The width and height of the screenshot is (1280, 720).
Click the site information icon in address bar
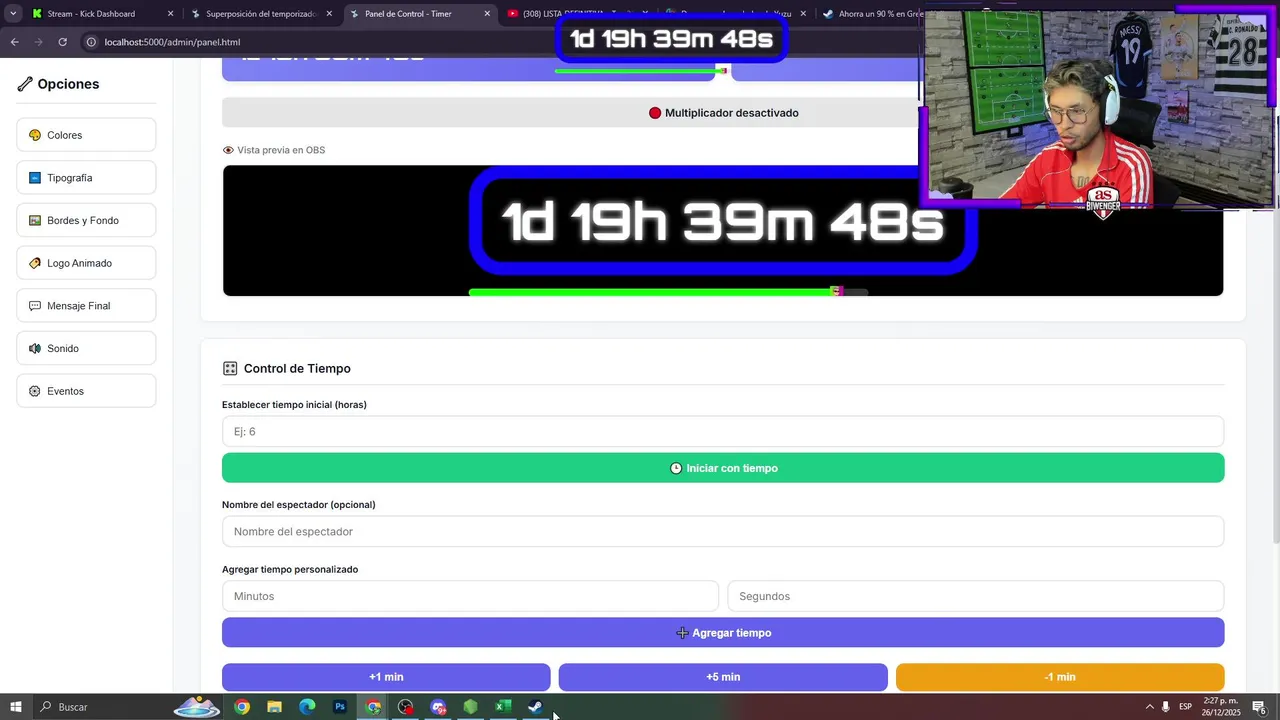[x=91, y=42]
